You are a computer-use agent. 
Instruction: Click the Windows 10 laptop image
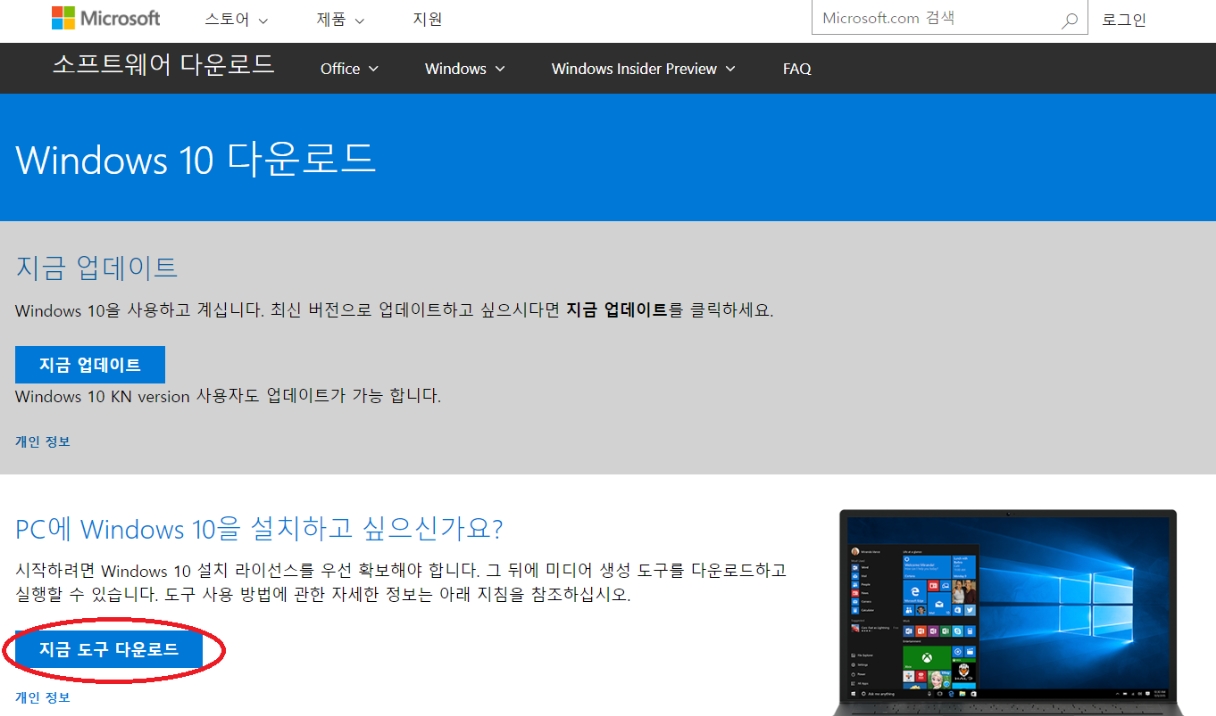pos(1008,612)
